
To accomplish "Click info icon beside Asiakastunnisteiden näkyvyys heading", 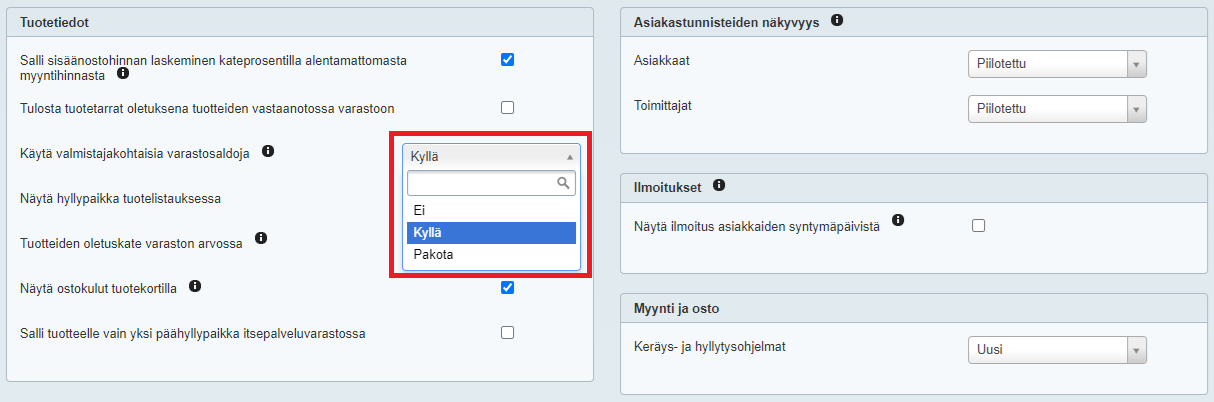I will point(837,20).
